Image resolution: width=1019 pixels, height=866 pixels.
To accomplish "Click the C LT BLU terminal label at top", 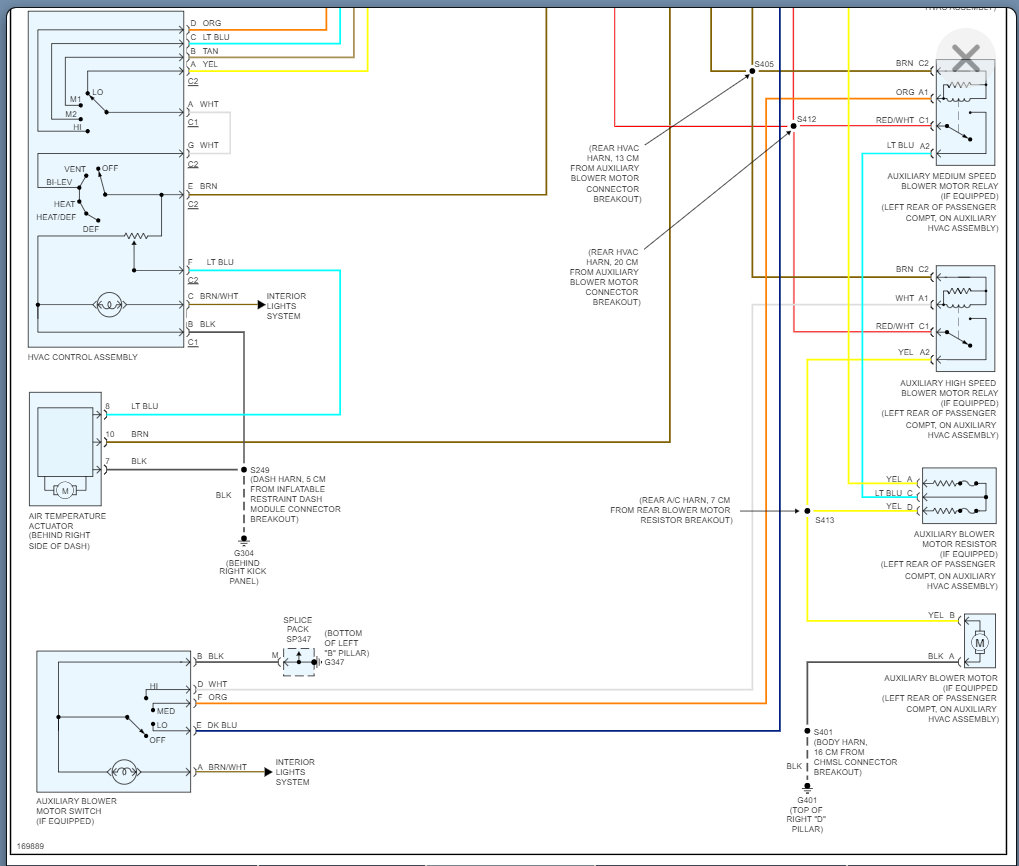I will coord(209,37).
